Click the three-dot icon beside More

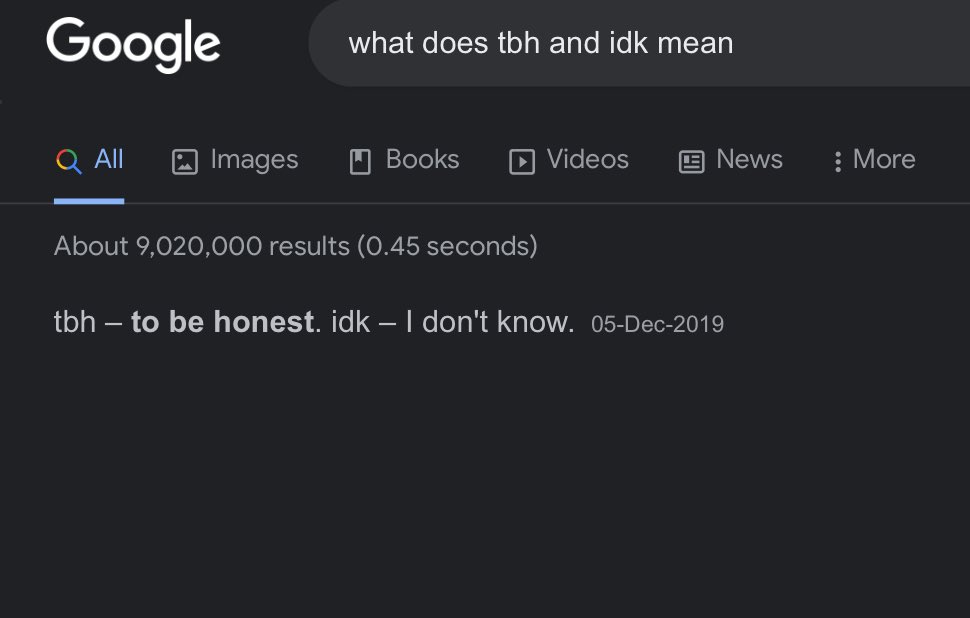[x=838, y=161]
